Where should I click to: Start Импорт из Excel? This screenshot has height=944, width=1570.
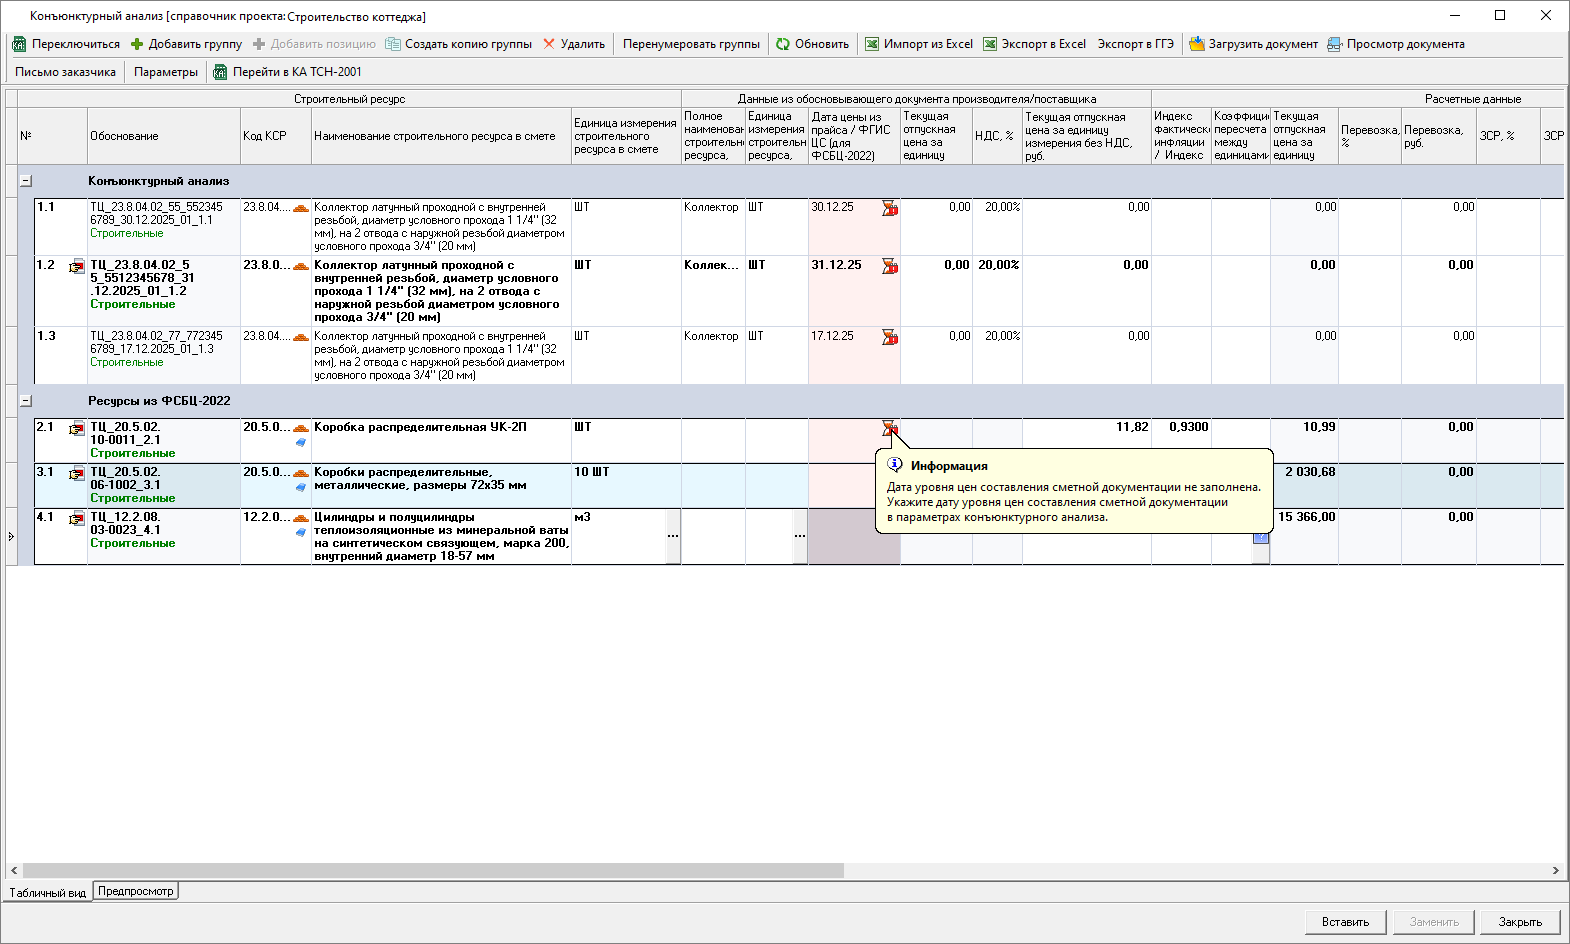919,44
